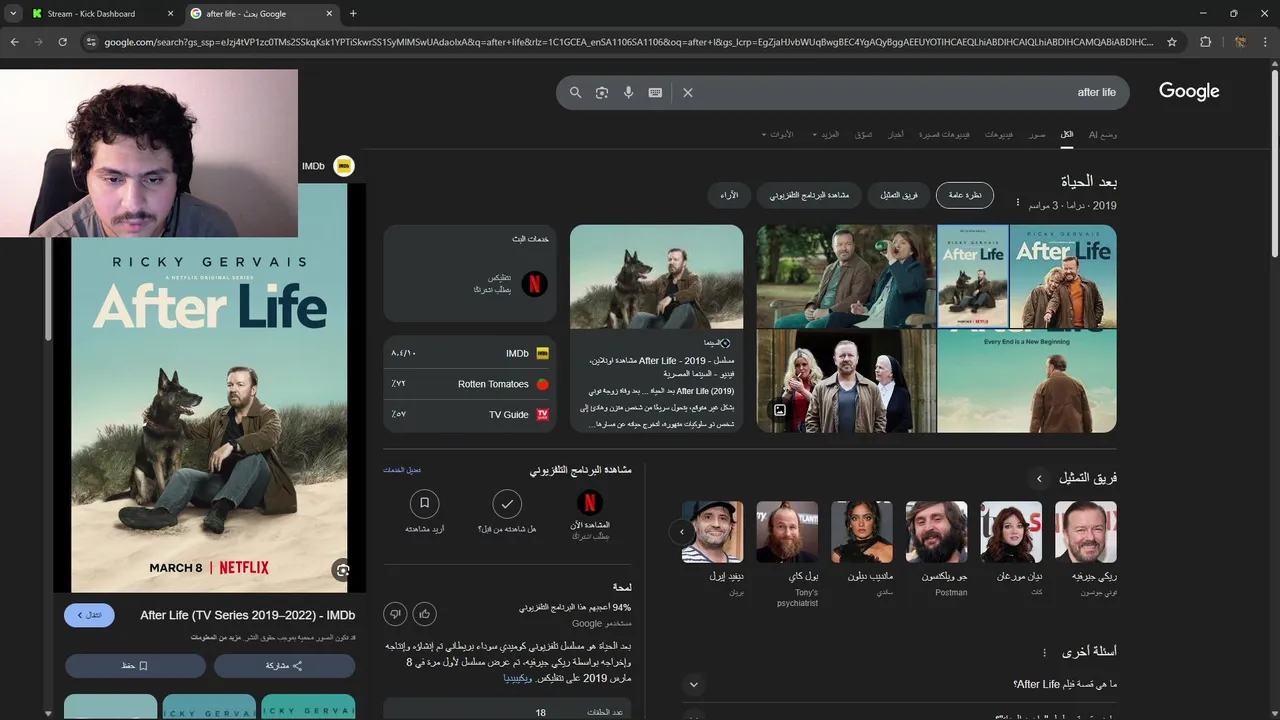Image resolution: width=1280 pixels, height=720 pixels.
Task: Open the Chrome extensions puzzle icon
Action: click(1205, 42)
